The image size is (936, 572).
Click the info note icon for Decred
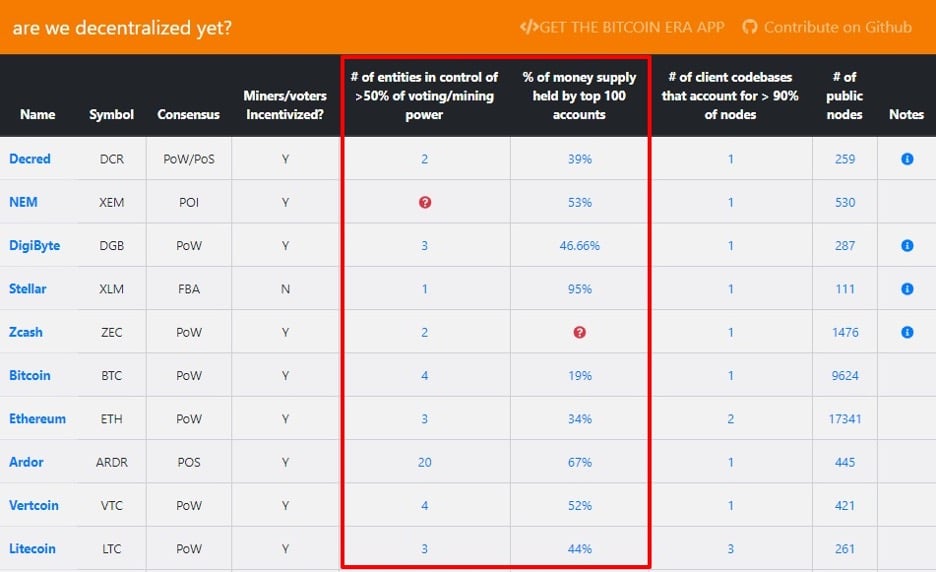907,159
